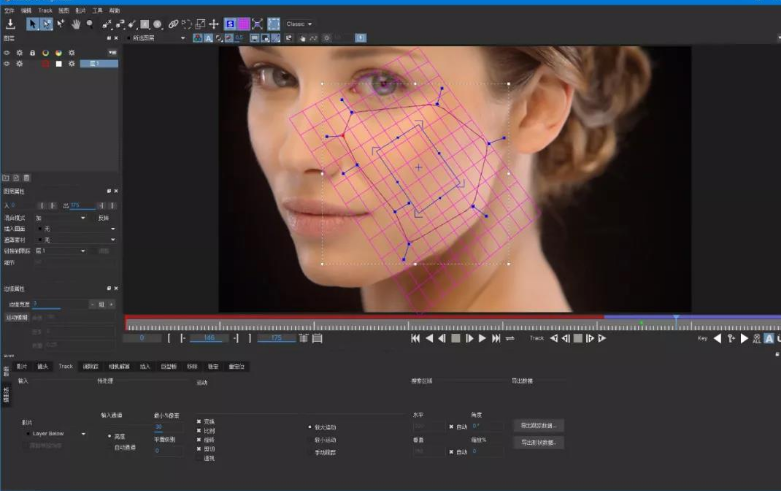Screen dimensions: 781x491
Task: Select the arrow pick tool
Action: (x=32, y=24)
